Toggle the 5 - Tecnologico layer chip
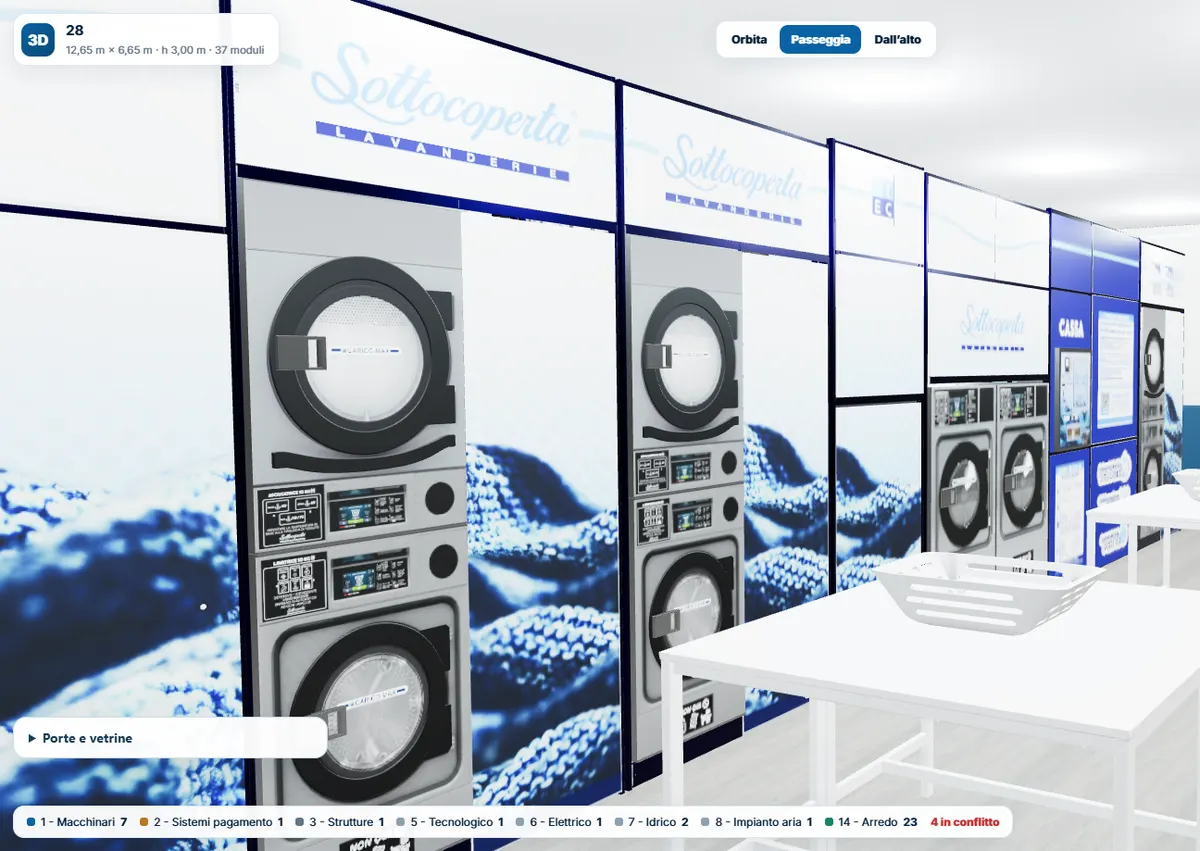Viewport: 1200px width, 851px height. [x=450, y=822]
